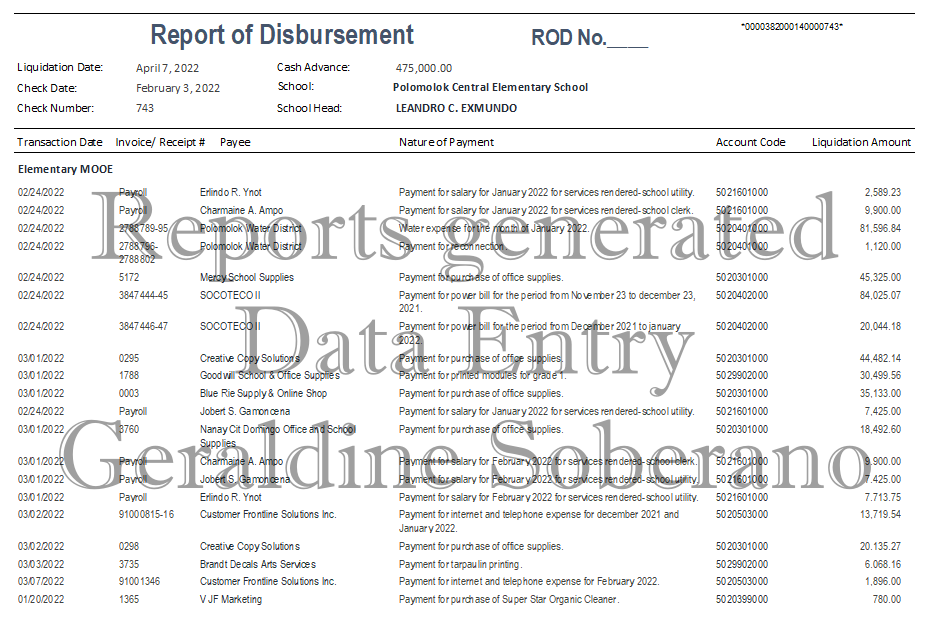Select payee Mercy School Supplies
This screenshot has width=930, height=630.
[x=247, y=277]
